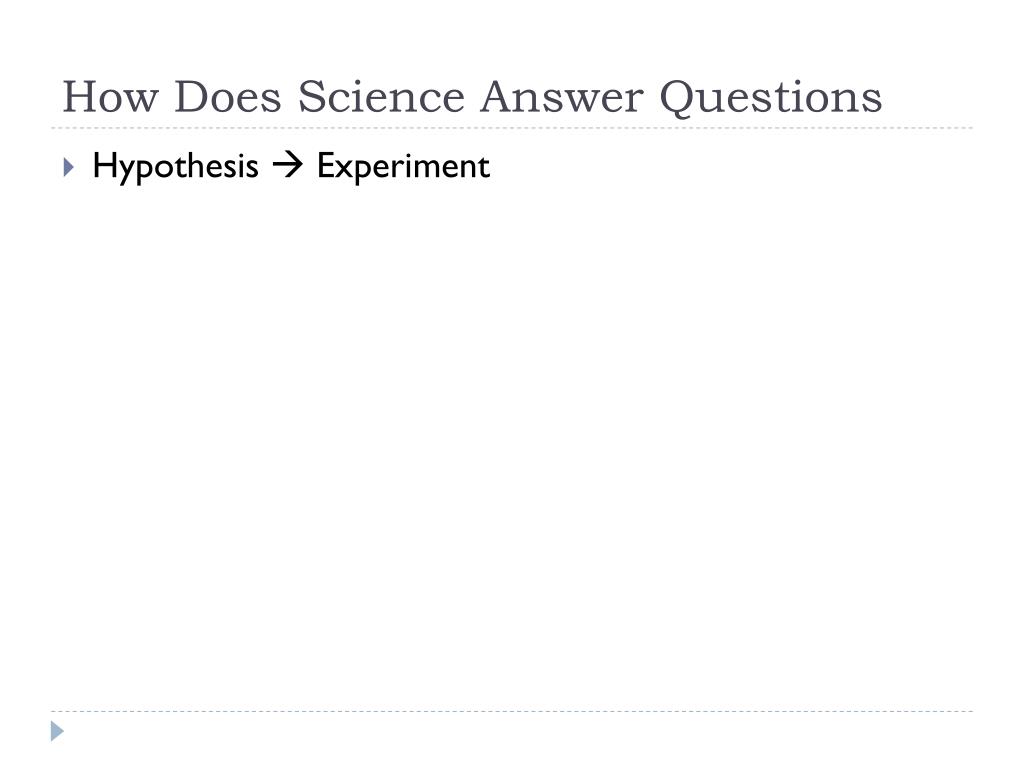Click the capital Q in Questions

[677, 99]
